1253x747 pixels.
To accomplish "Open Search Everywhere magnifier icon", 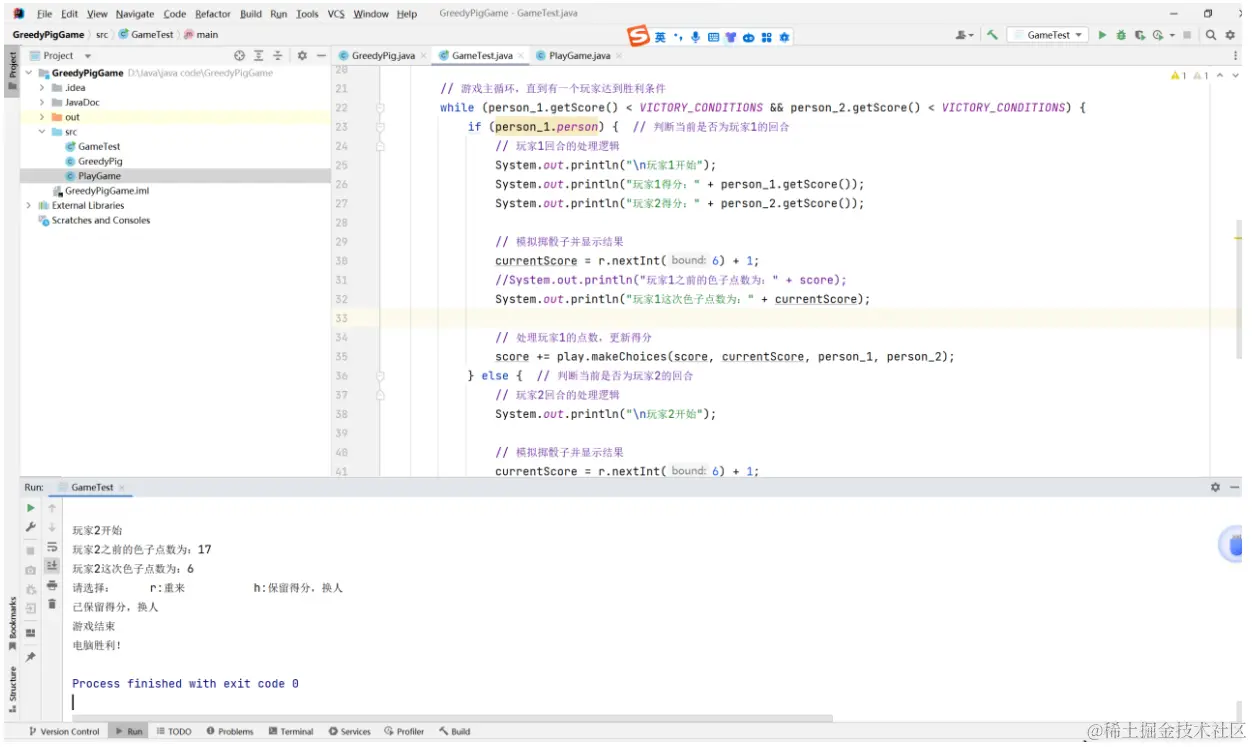I will 1210,35.
